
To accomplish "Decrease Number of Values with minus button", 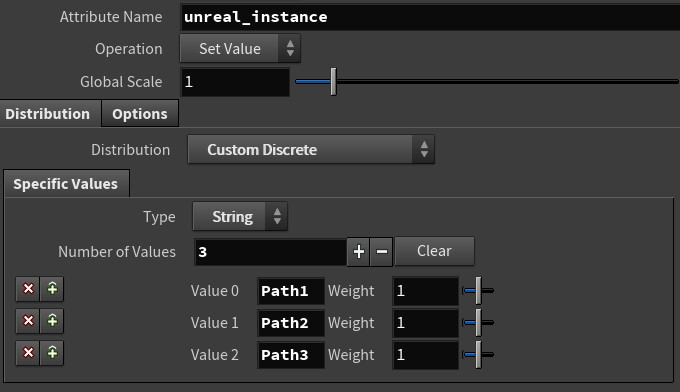I will click(x=382, y=252).
